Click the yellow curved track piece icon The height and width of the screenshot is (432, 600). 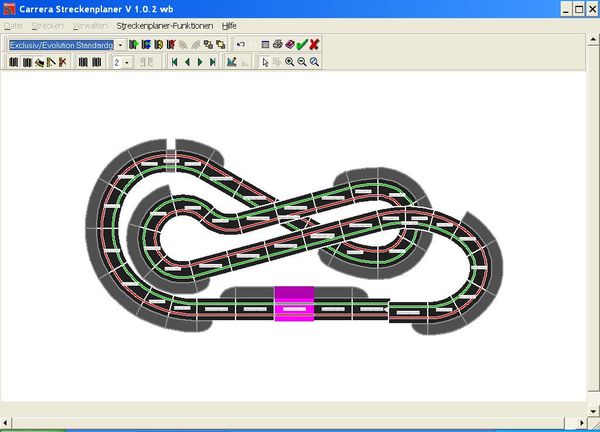coord(158,45)
